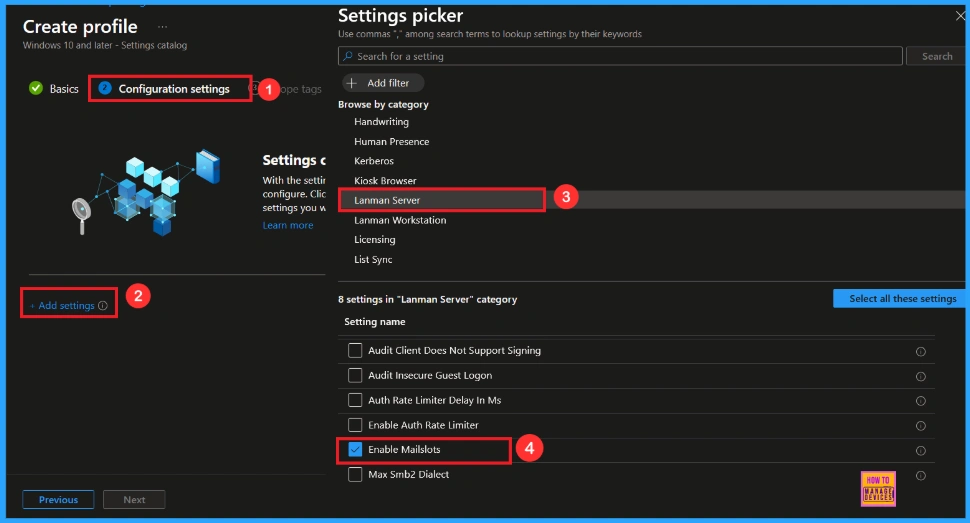970x523 pixels.
Task: Click info icon beside Audit Client Does Not Support Signing
Action: (920, 351)
